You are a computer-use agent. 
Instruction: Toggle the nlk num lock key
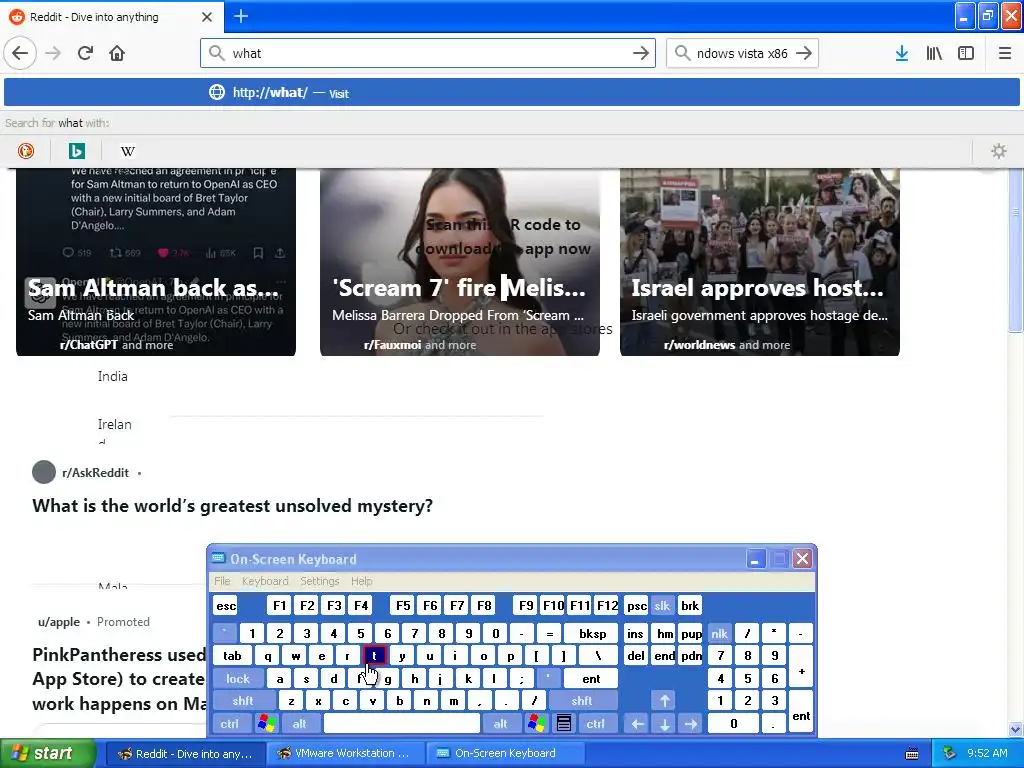(720, 633)
